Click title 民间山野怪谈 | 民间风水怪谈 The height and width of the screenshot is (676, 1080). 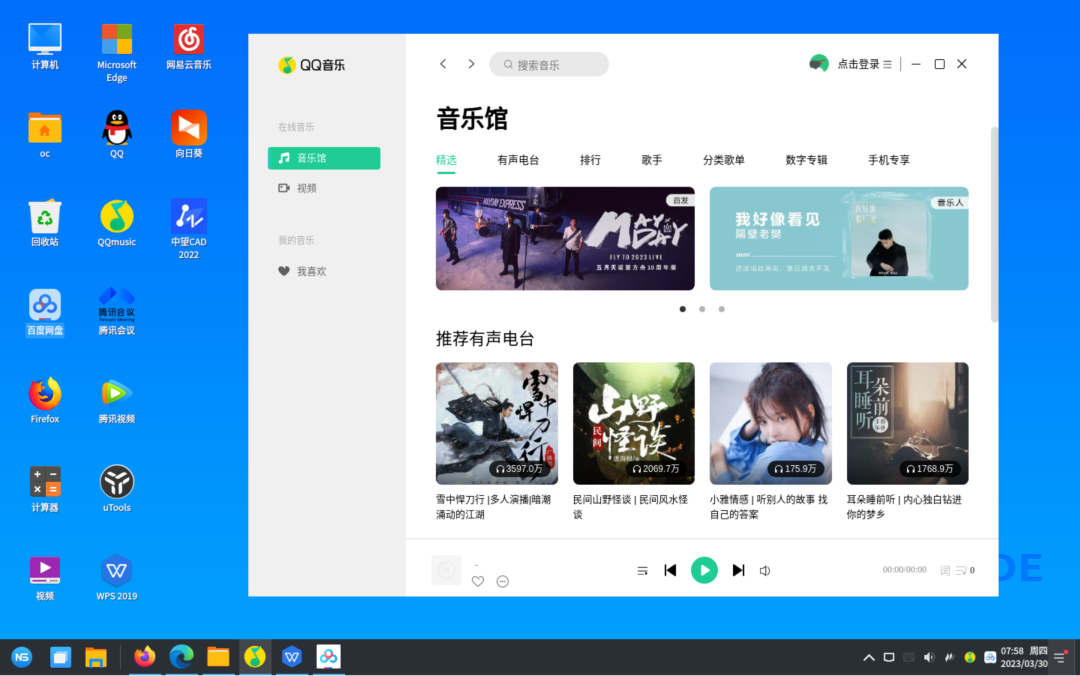(630, 507)
